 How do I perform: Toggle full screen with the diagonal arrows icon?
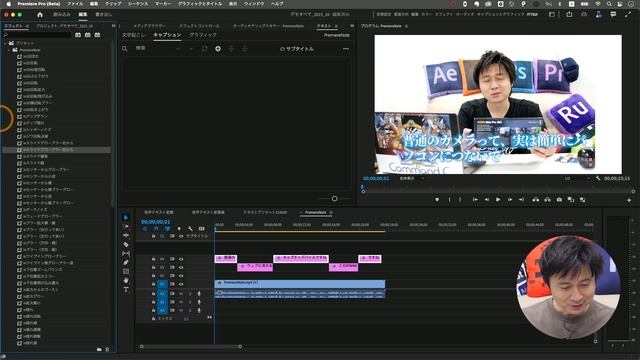tap(628, 14)
